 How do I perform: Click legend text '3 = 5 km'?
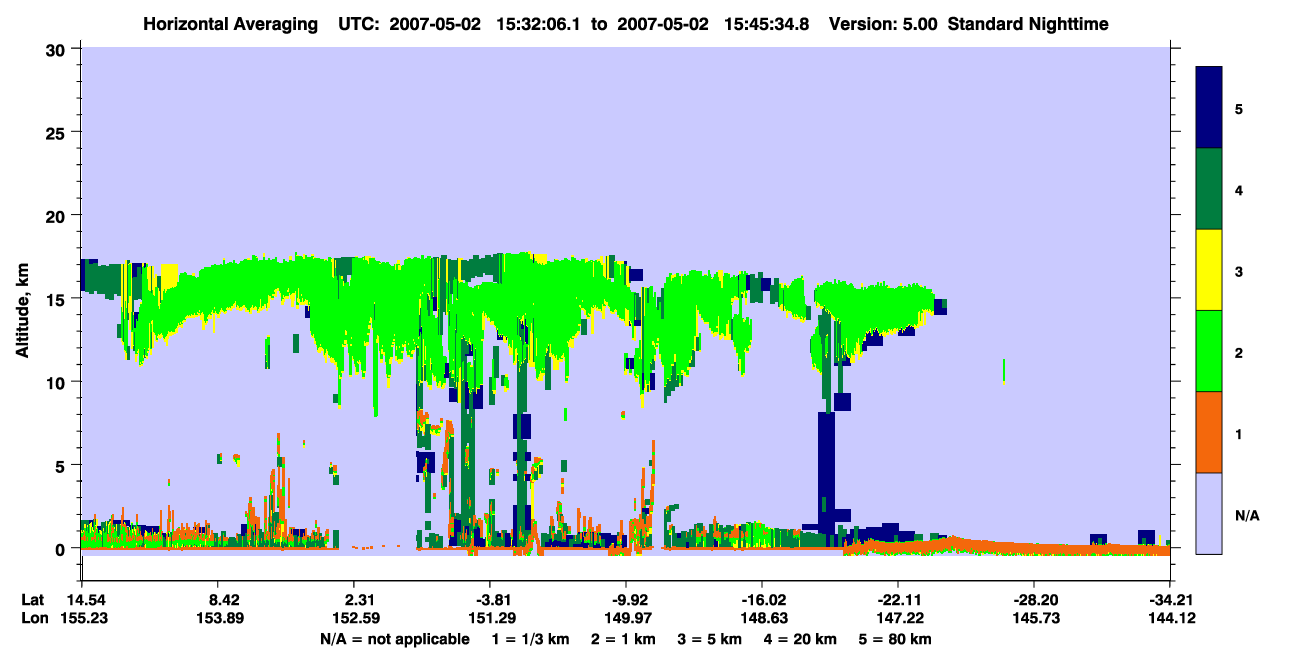710,639
